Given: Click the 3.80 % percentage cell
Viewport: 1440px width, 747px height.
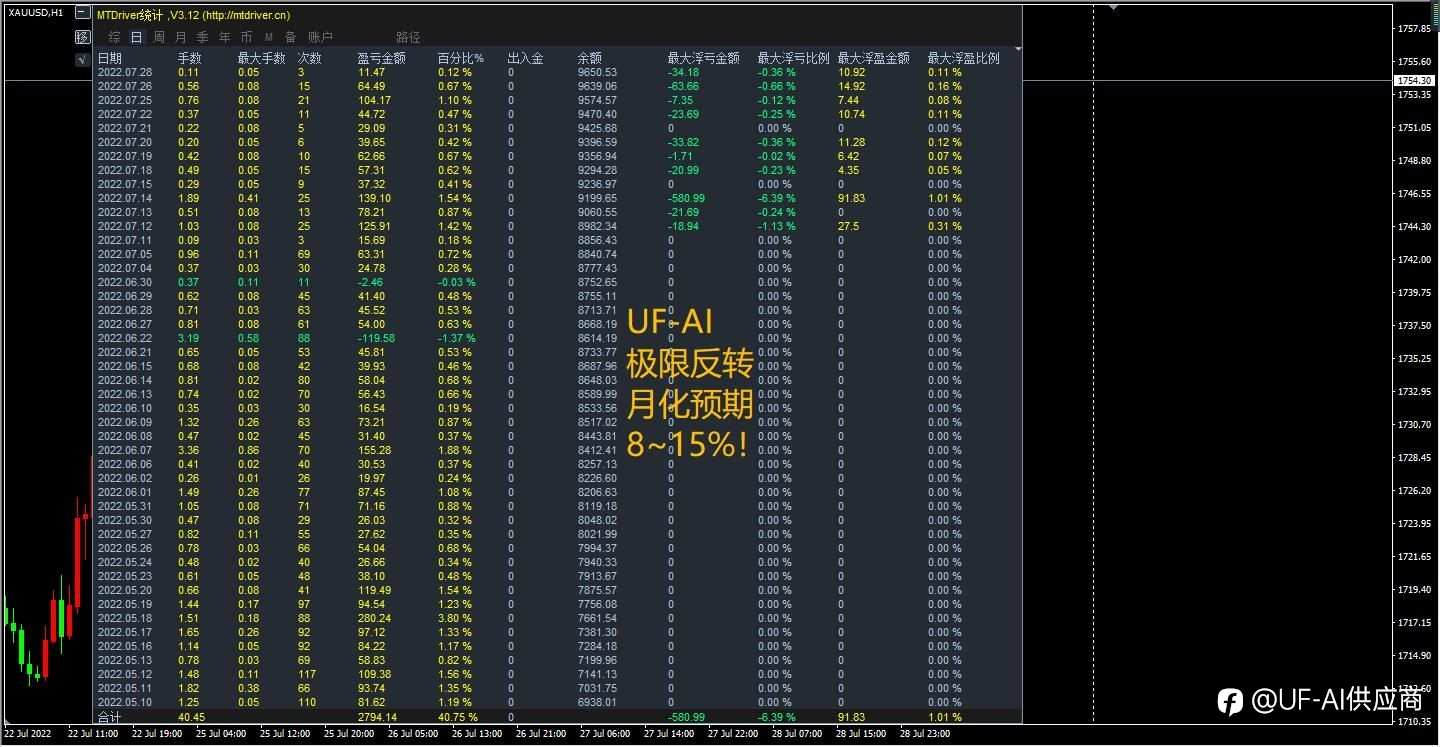Looking at the screenshot, I should point(455,618).
